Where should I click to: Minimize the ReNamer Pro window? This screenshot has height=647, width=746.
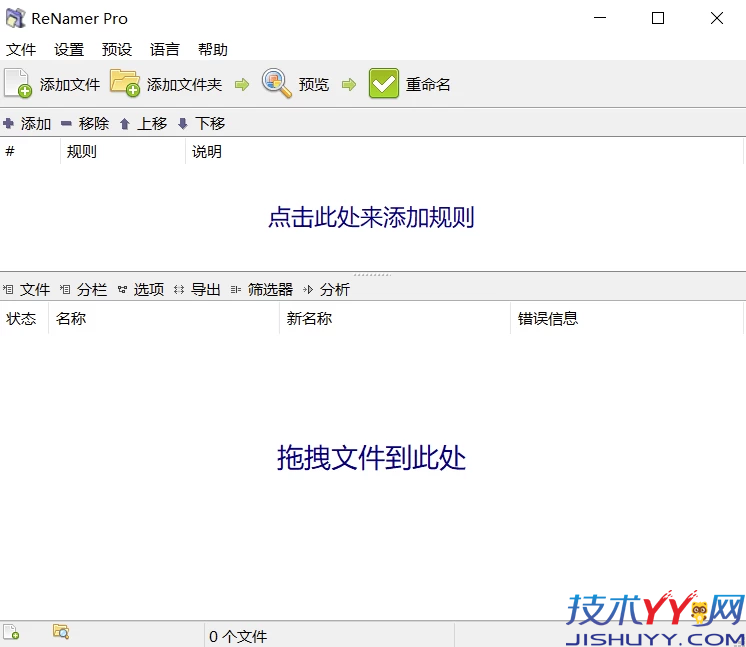click(600, 18)
